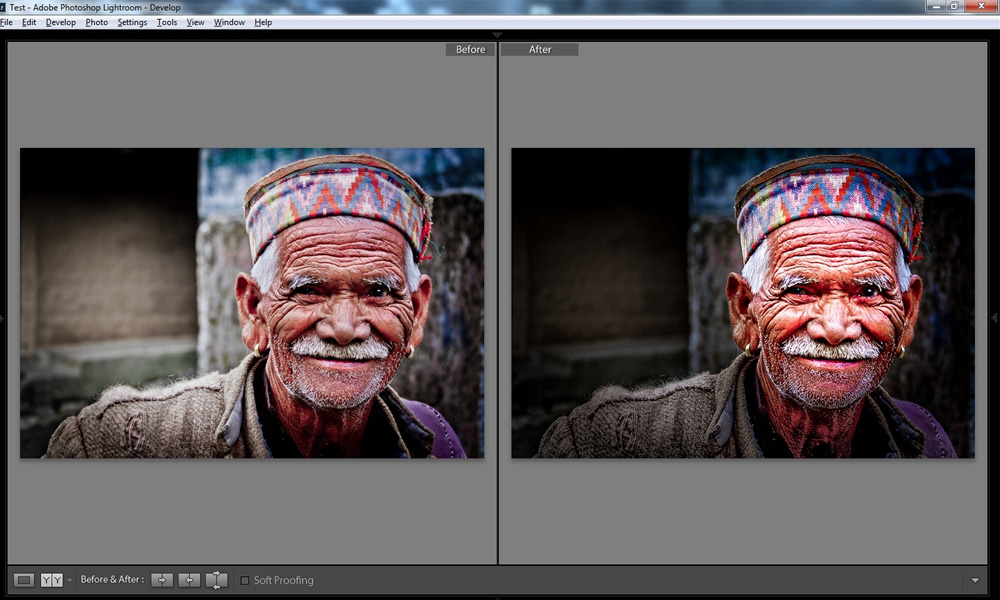Screen dimensions: 1000x600
Task: Click the Before/After YY view icon
Action: [x=51, y=580]
